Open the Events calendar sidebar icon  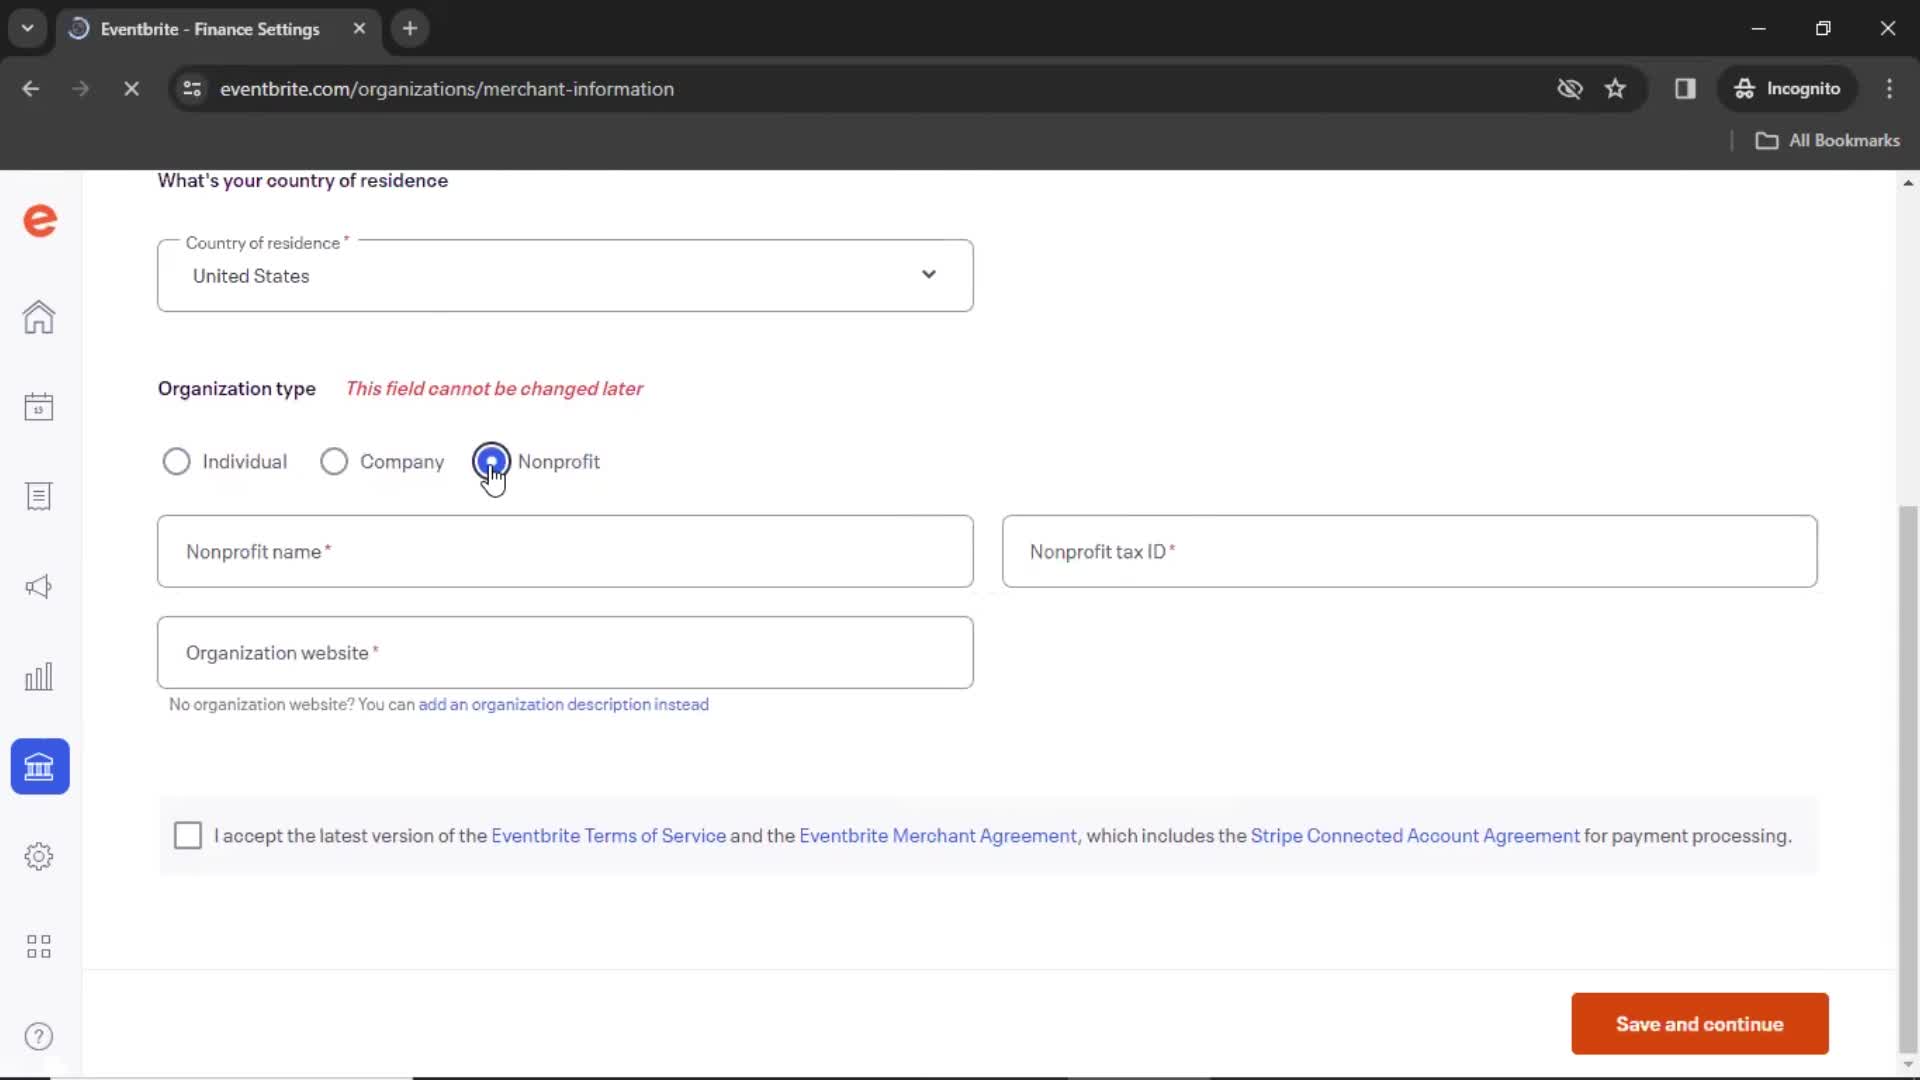pyautogui.click(x=39, y=407)
